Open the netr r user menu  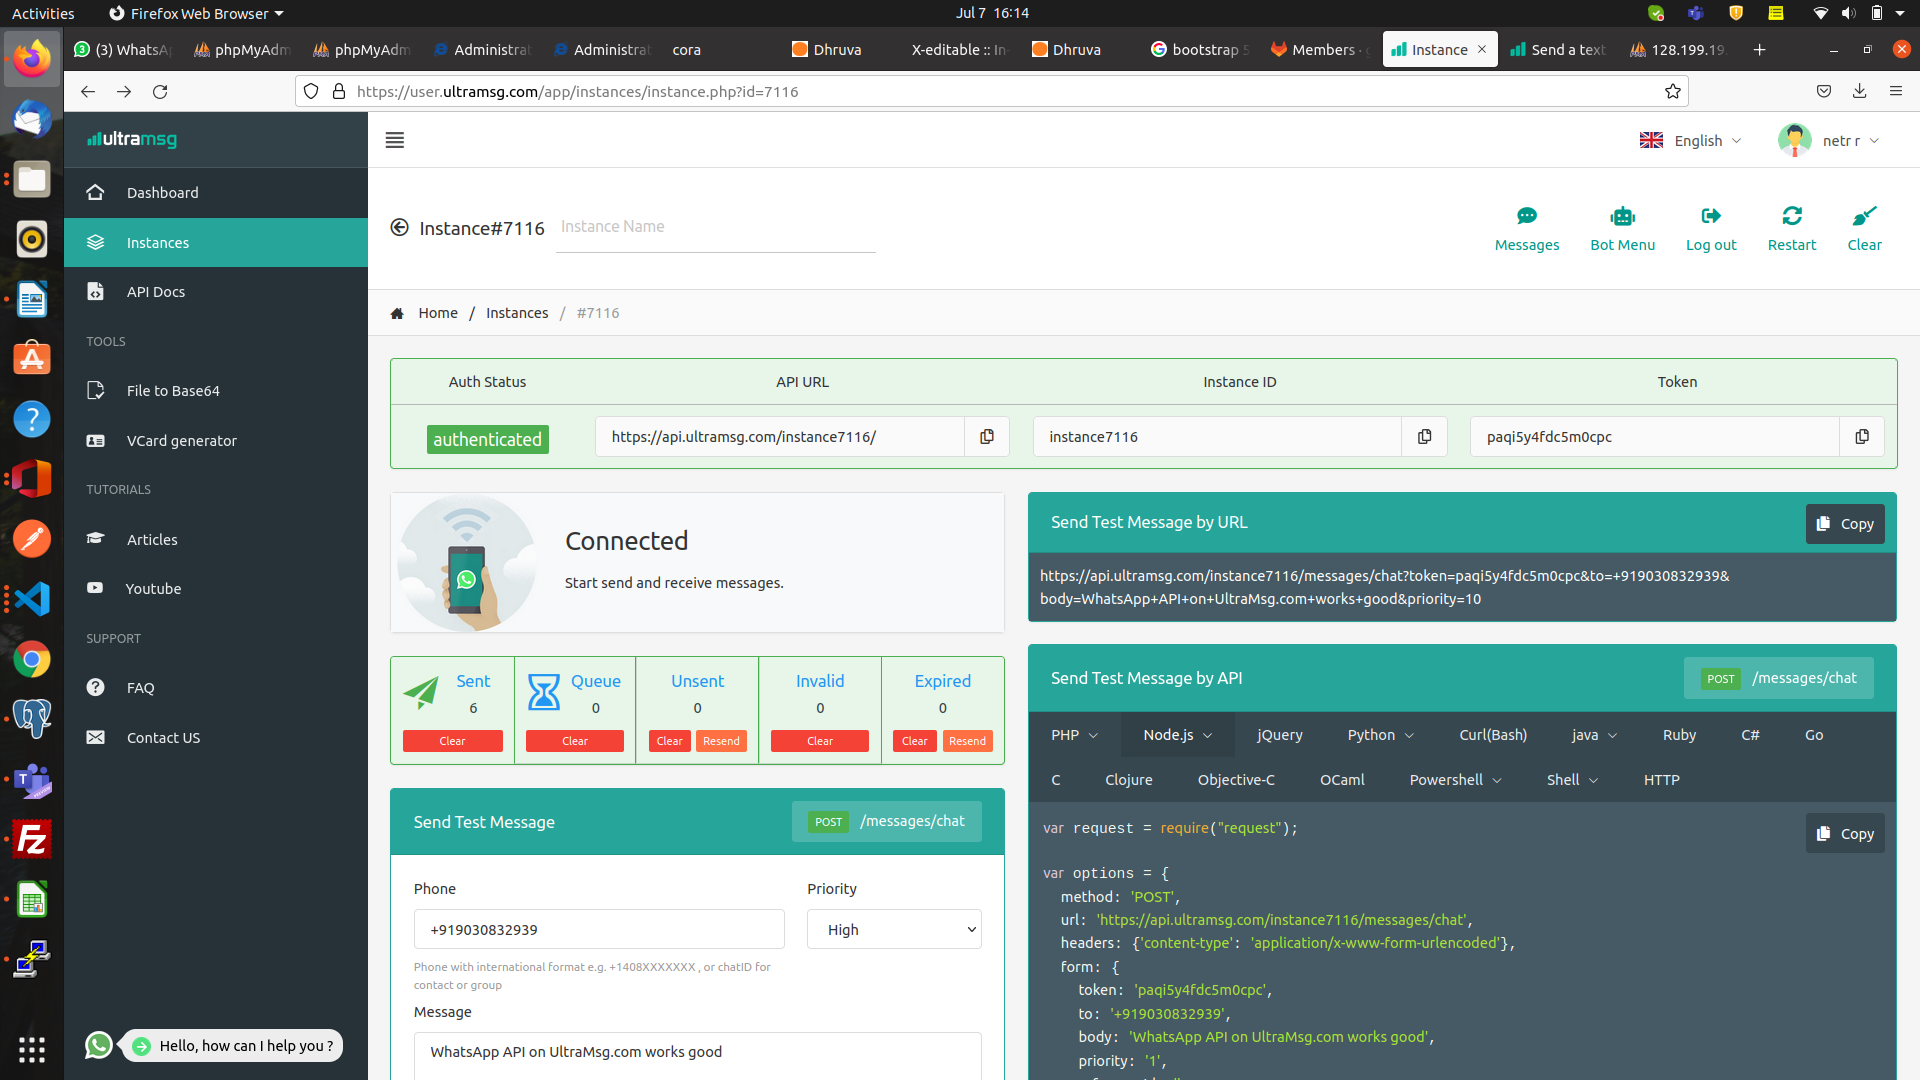point(1829,140)
